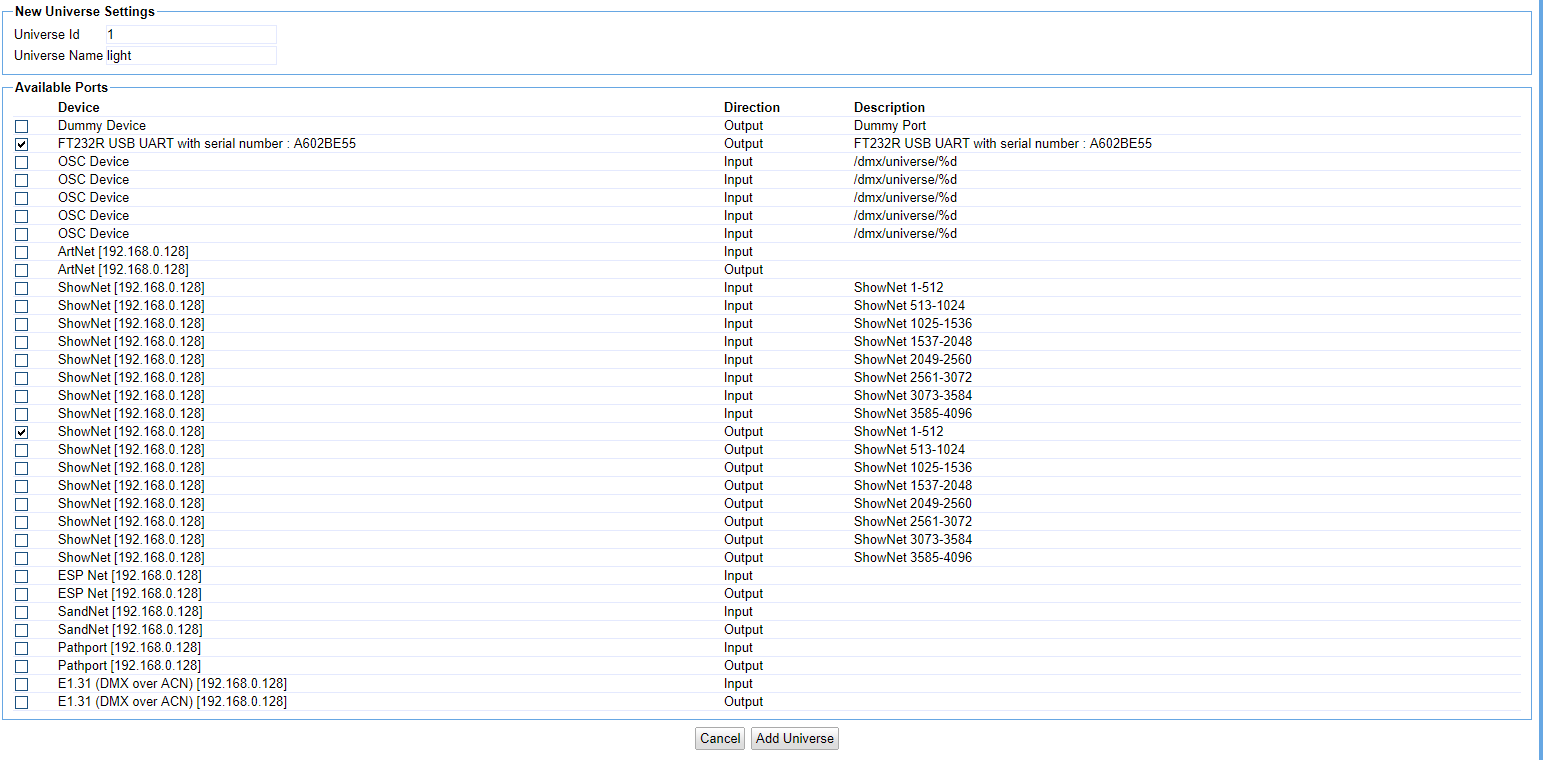Enable the ArtNet Output port checkbox
Image resolution: width=1543 pixels, height=760 pixels.
pyautogui.click(x=21, y=270)
